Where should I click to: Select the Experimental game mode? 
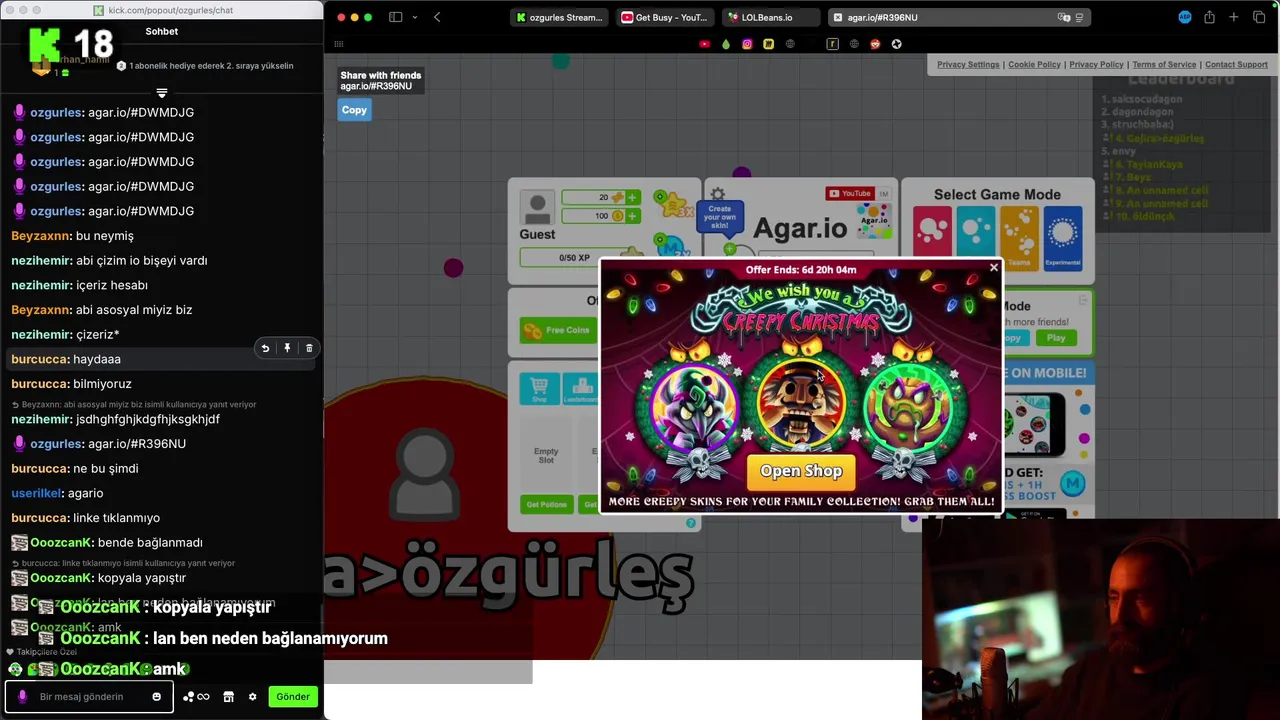click(1063, 238)
